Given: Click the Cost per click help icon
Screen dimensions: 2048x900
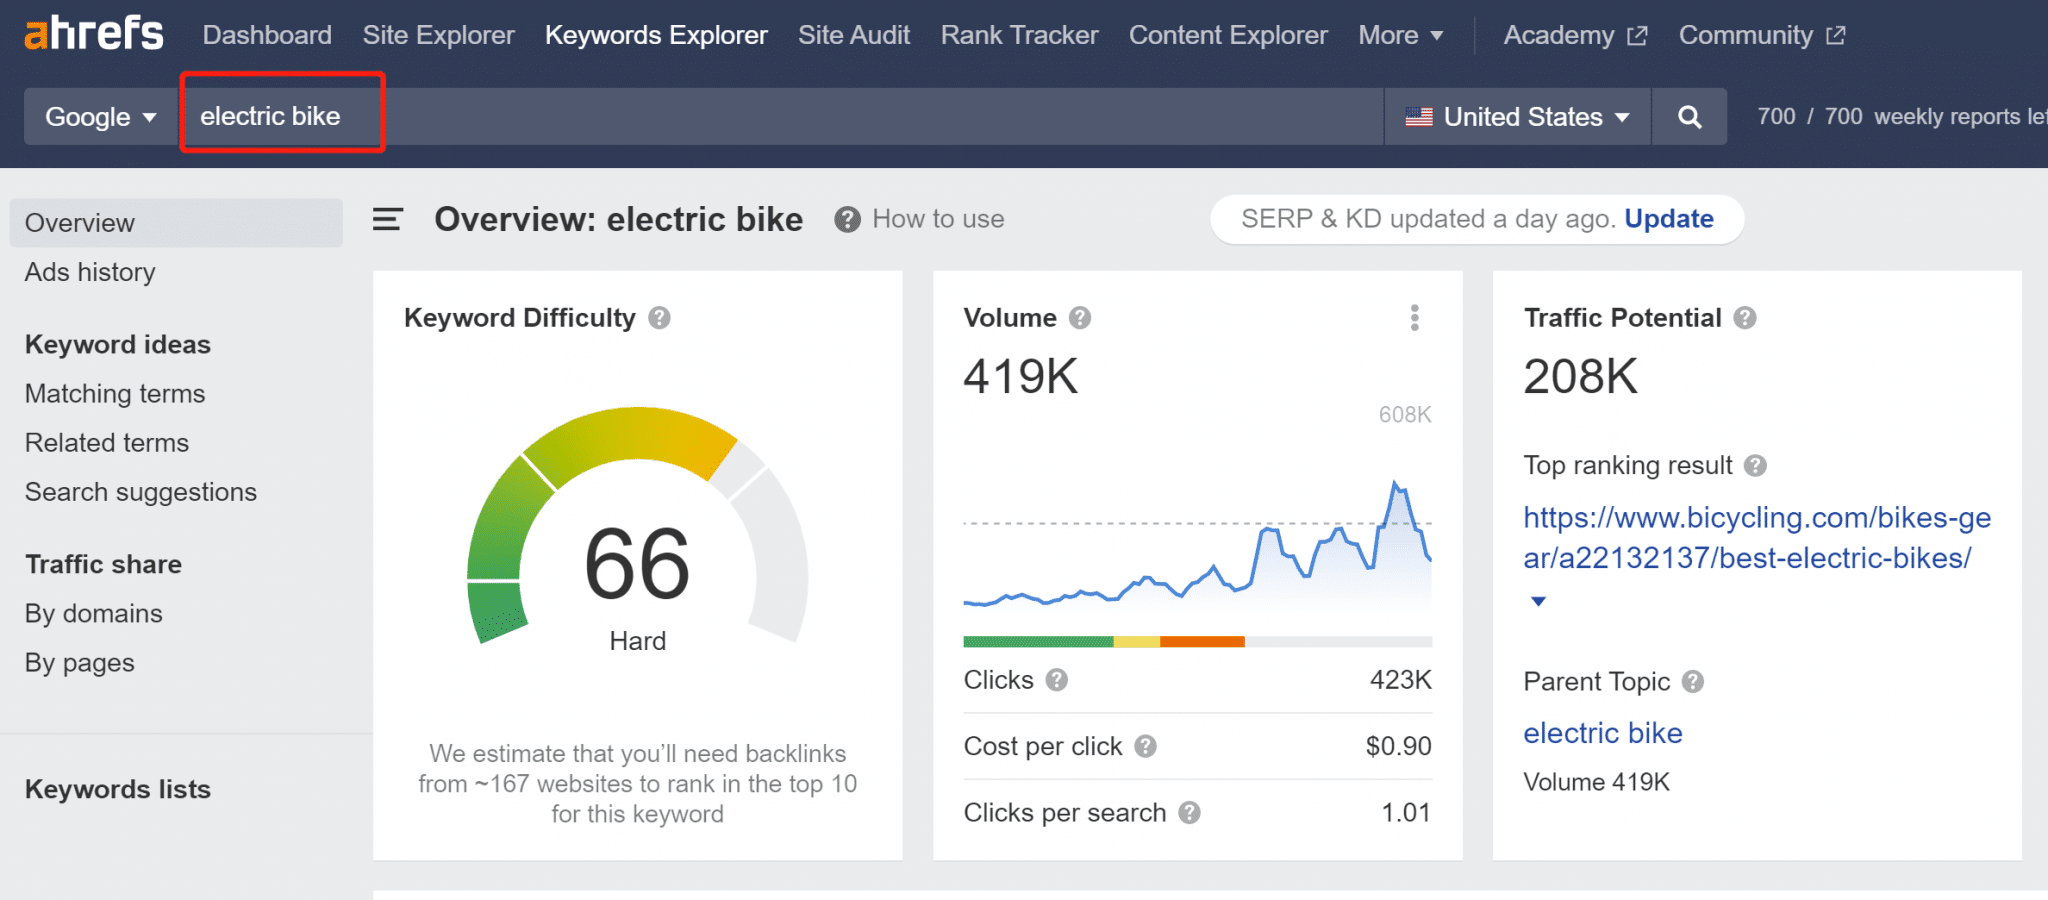Looking at the screenshot, I should (1146, 746).
